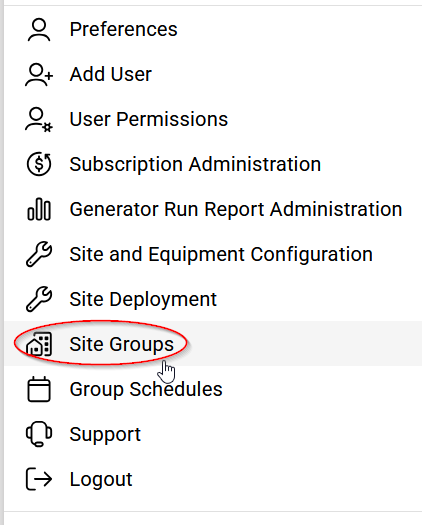This screenshot has height=525, width=422.
Task: Go to Subscription Administration
Action: coord(195,164)
